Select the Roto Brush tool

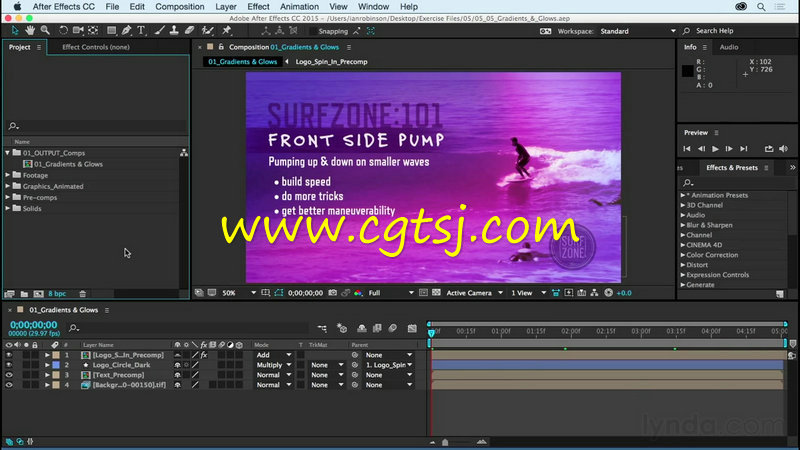point(207,31)
